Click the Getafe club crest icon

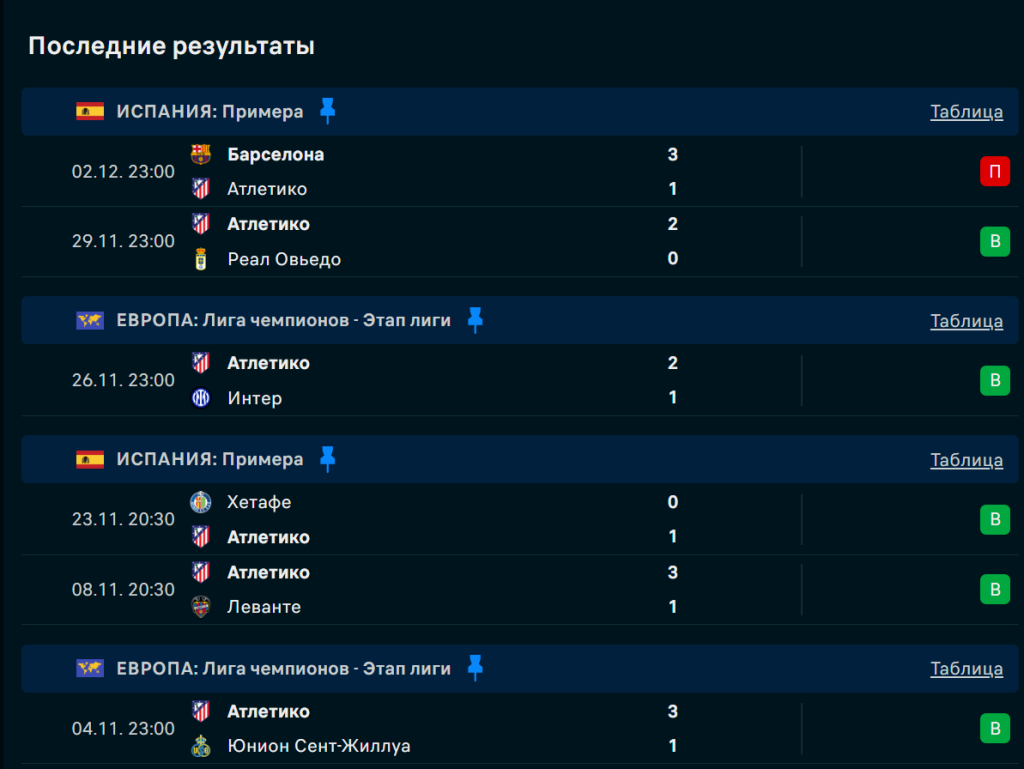pos(201,502)
